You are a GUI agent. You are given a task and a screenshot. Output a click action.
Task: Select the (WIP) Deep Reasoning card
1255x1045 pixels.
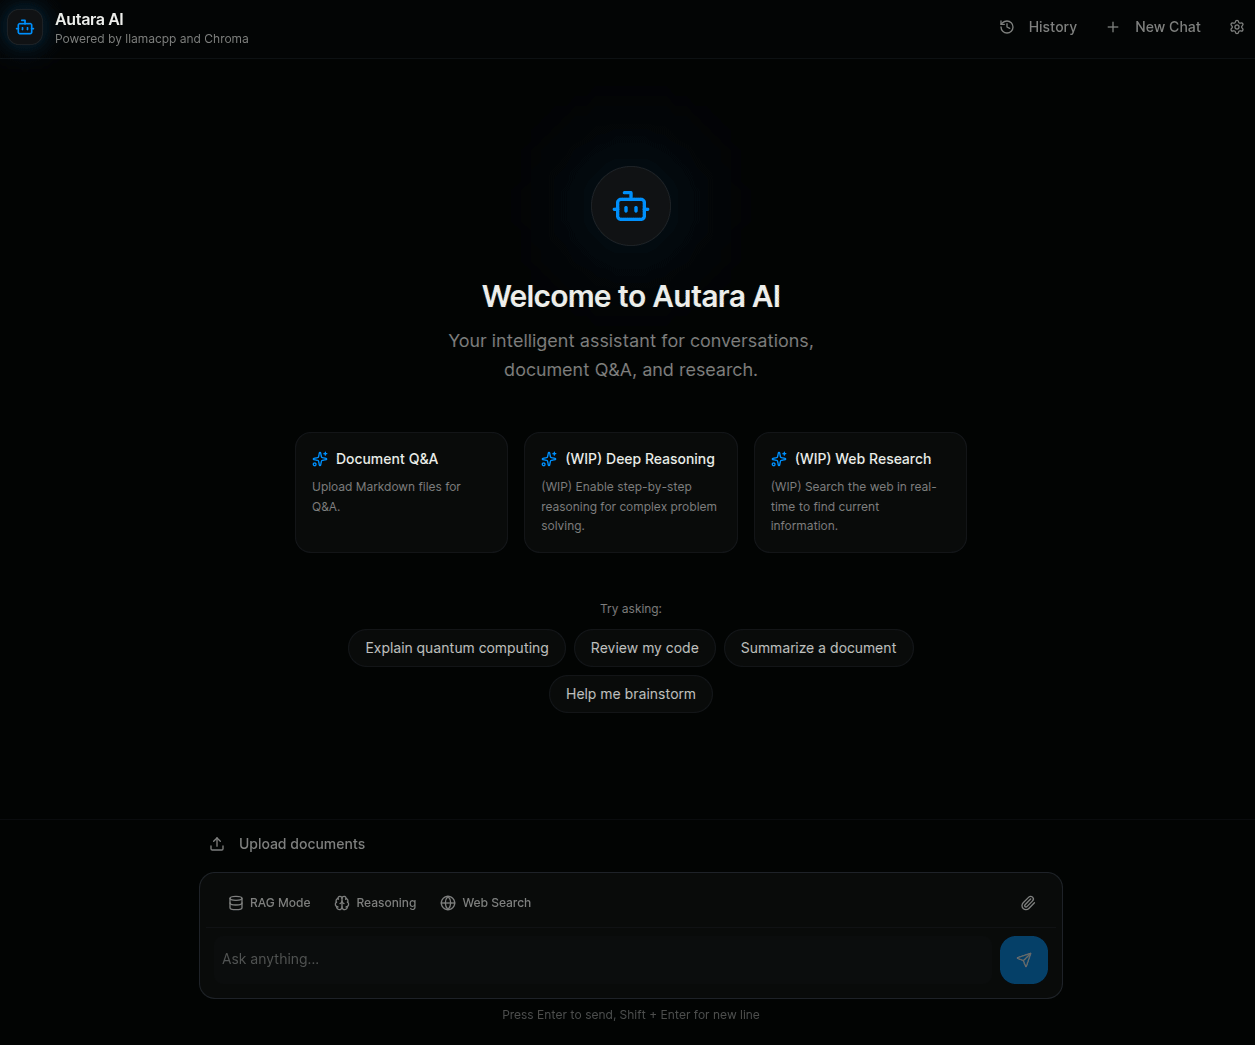coord(631,492)
